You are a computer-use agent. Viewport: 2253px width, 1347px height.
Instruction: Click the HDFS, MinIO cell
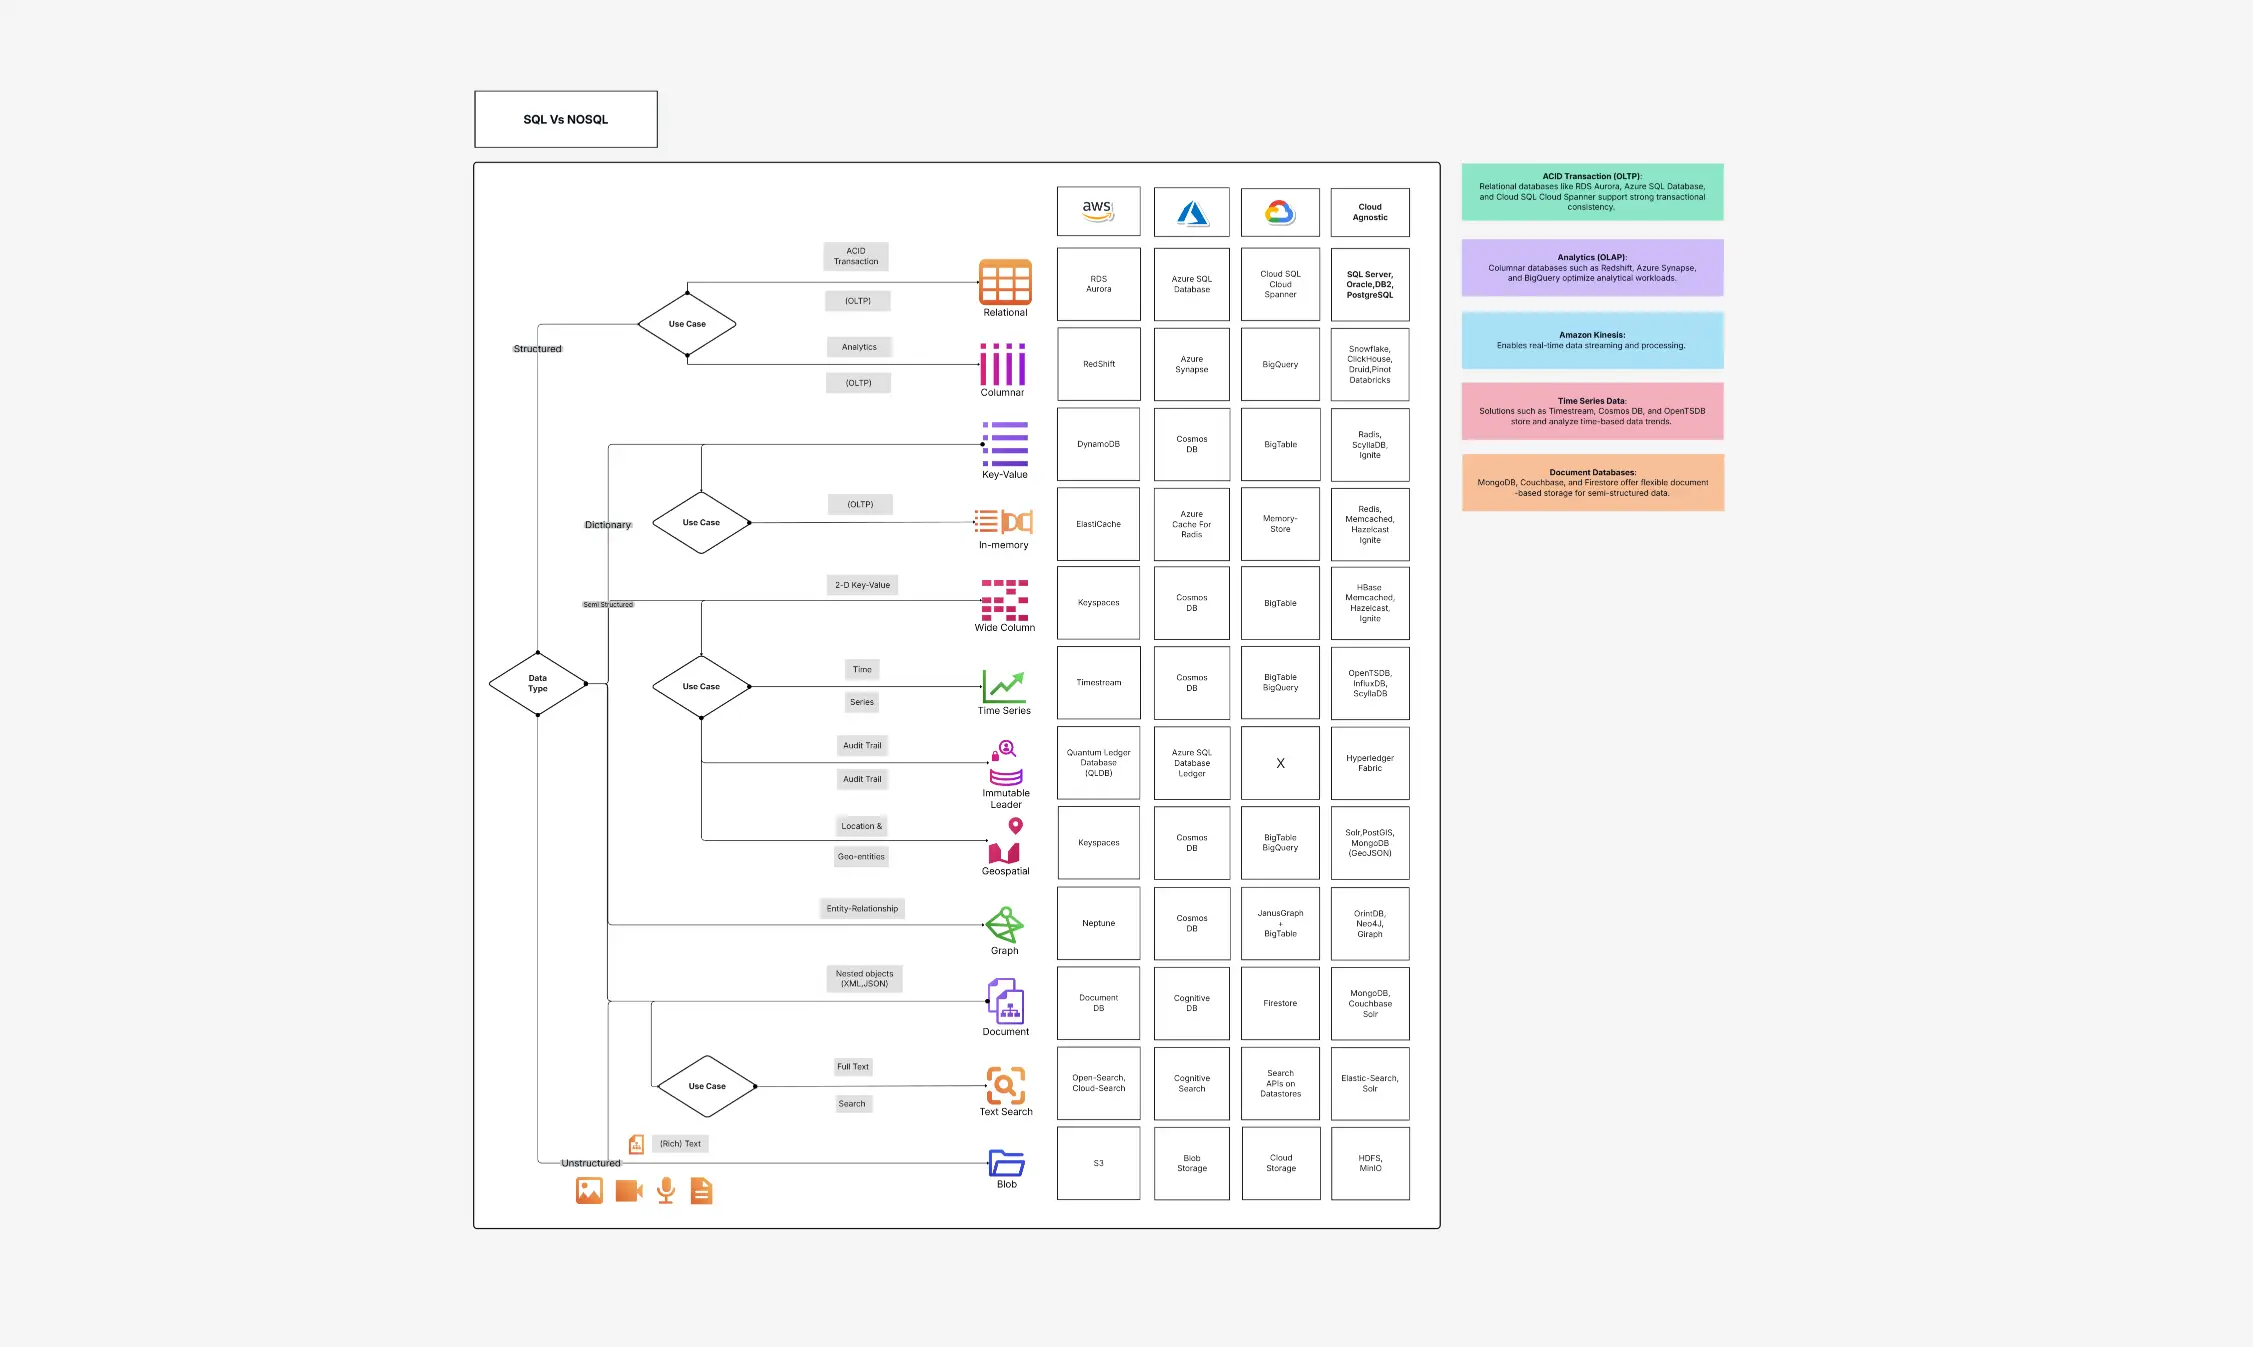1370,1163
